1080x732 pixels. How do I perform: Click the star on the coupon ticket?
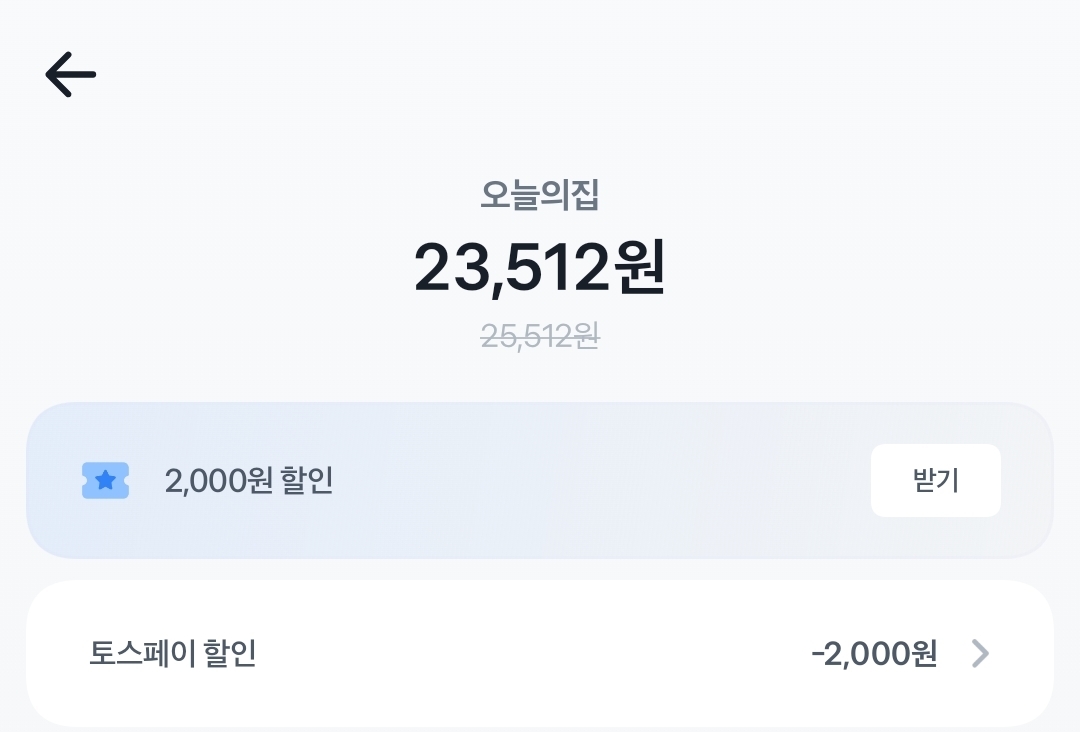pyautogui.click(x=105, y=481)
